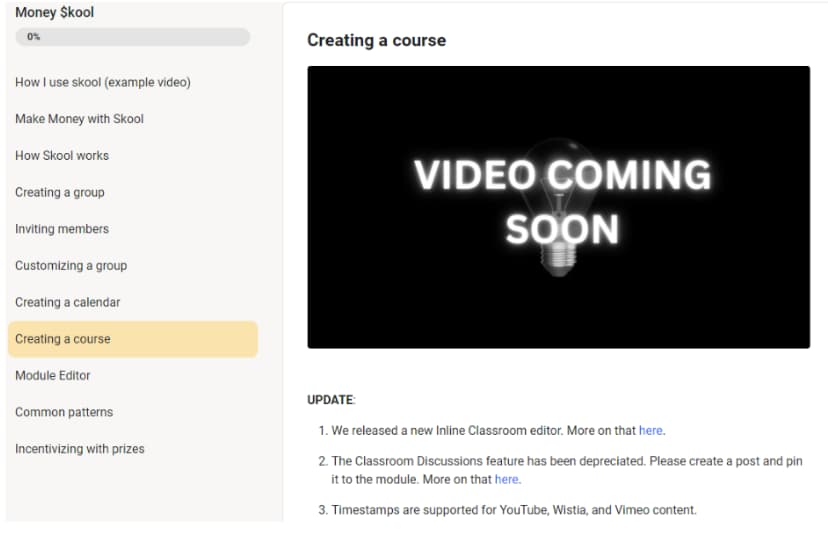The width and height of the screenshot is (828, 536).
Task: Click the 'Creating a course' page heading
Action: 377,40
